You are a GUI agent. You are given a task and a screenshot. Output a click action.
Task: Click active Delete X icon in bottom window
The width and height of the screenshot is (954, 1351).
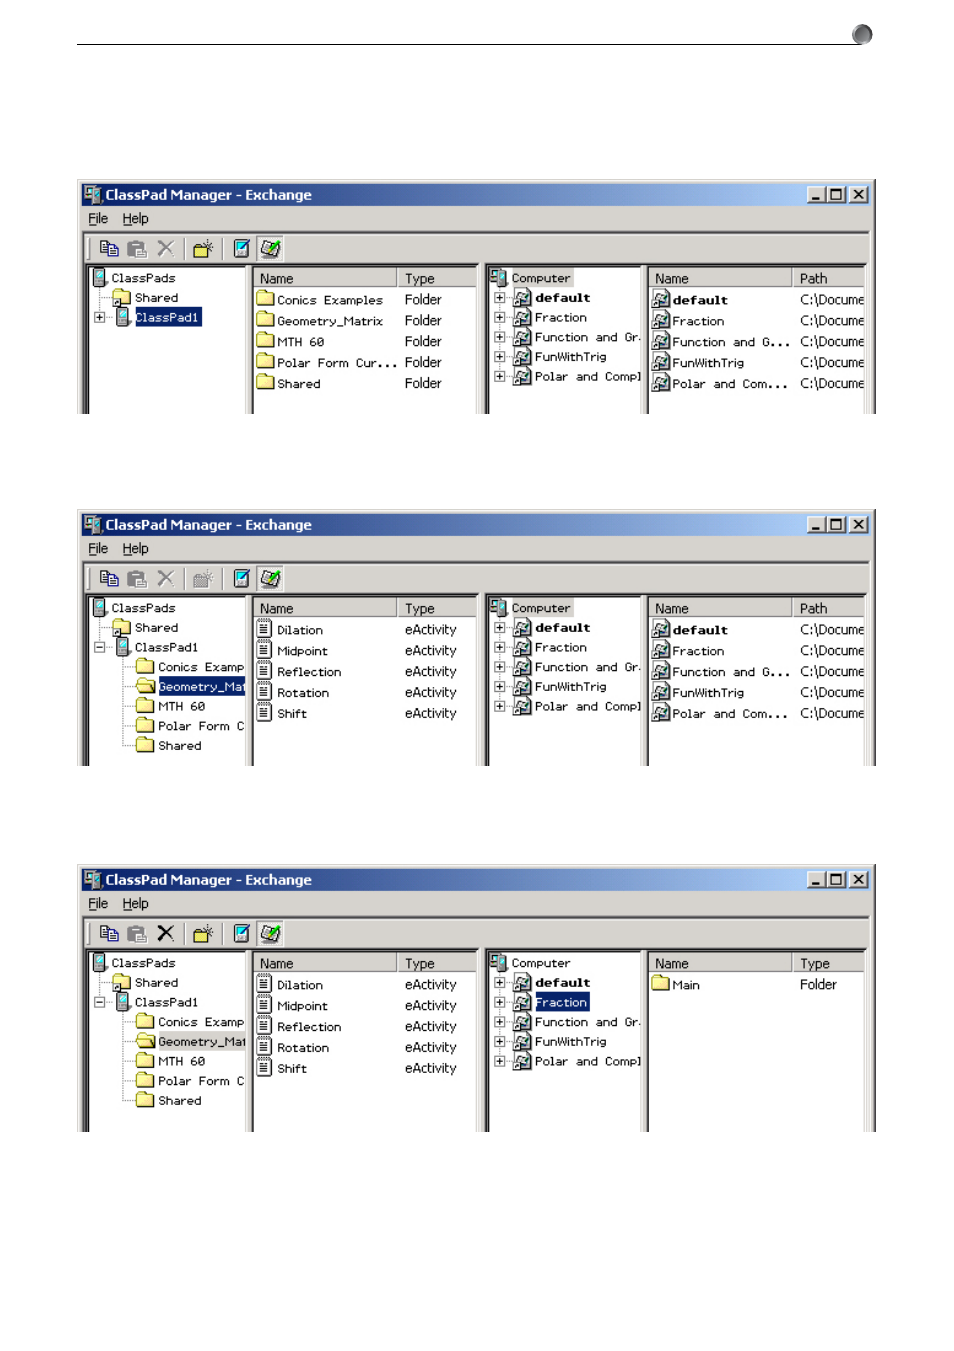[x=166, y=933]
